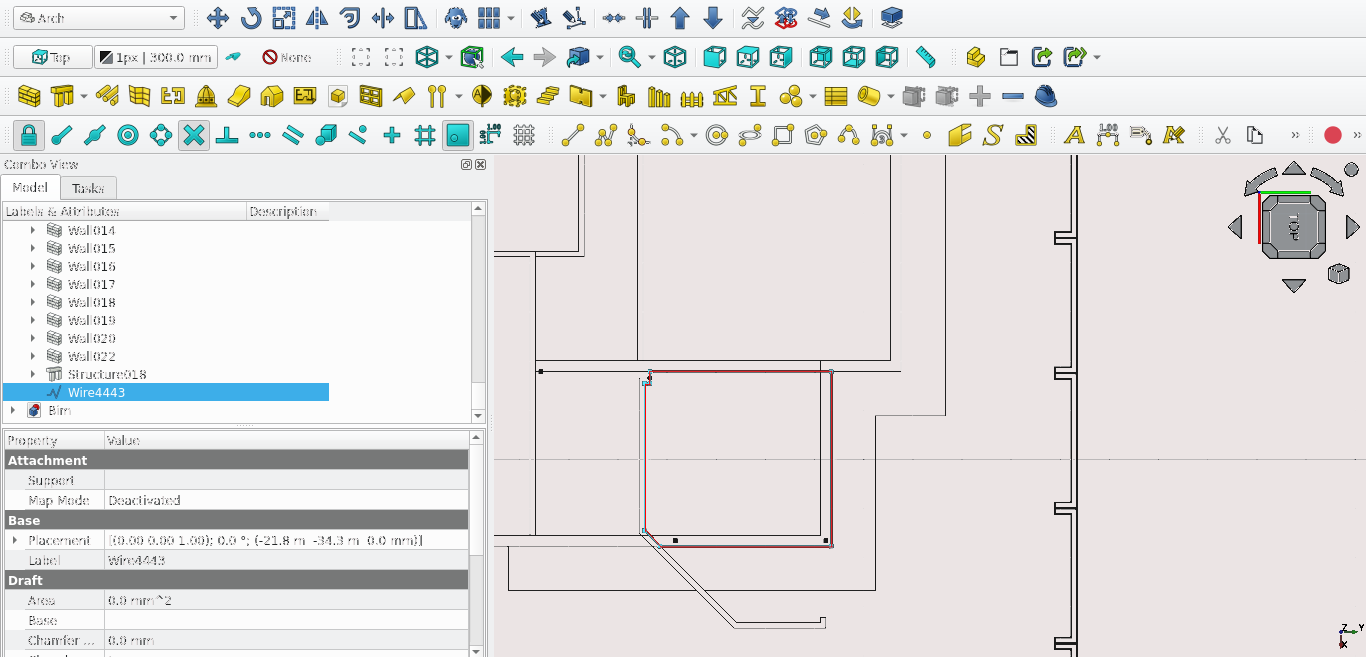1366x657 pixels.
Task: Switch to the Model tab
Action: [30, 188]
